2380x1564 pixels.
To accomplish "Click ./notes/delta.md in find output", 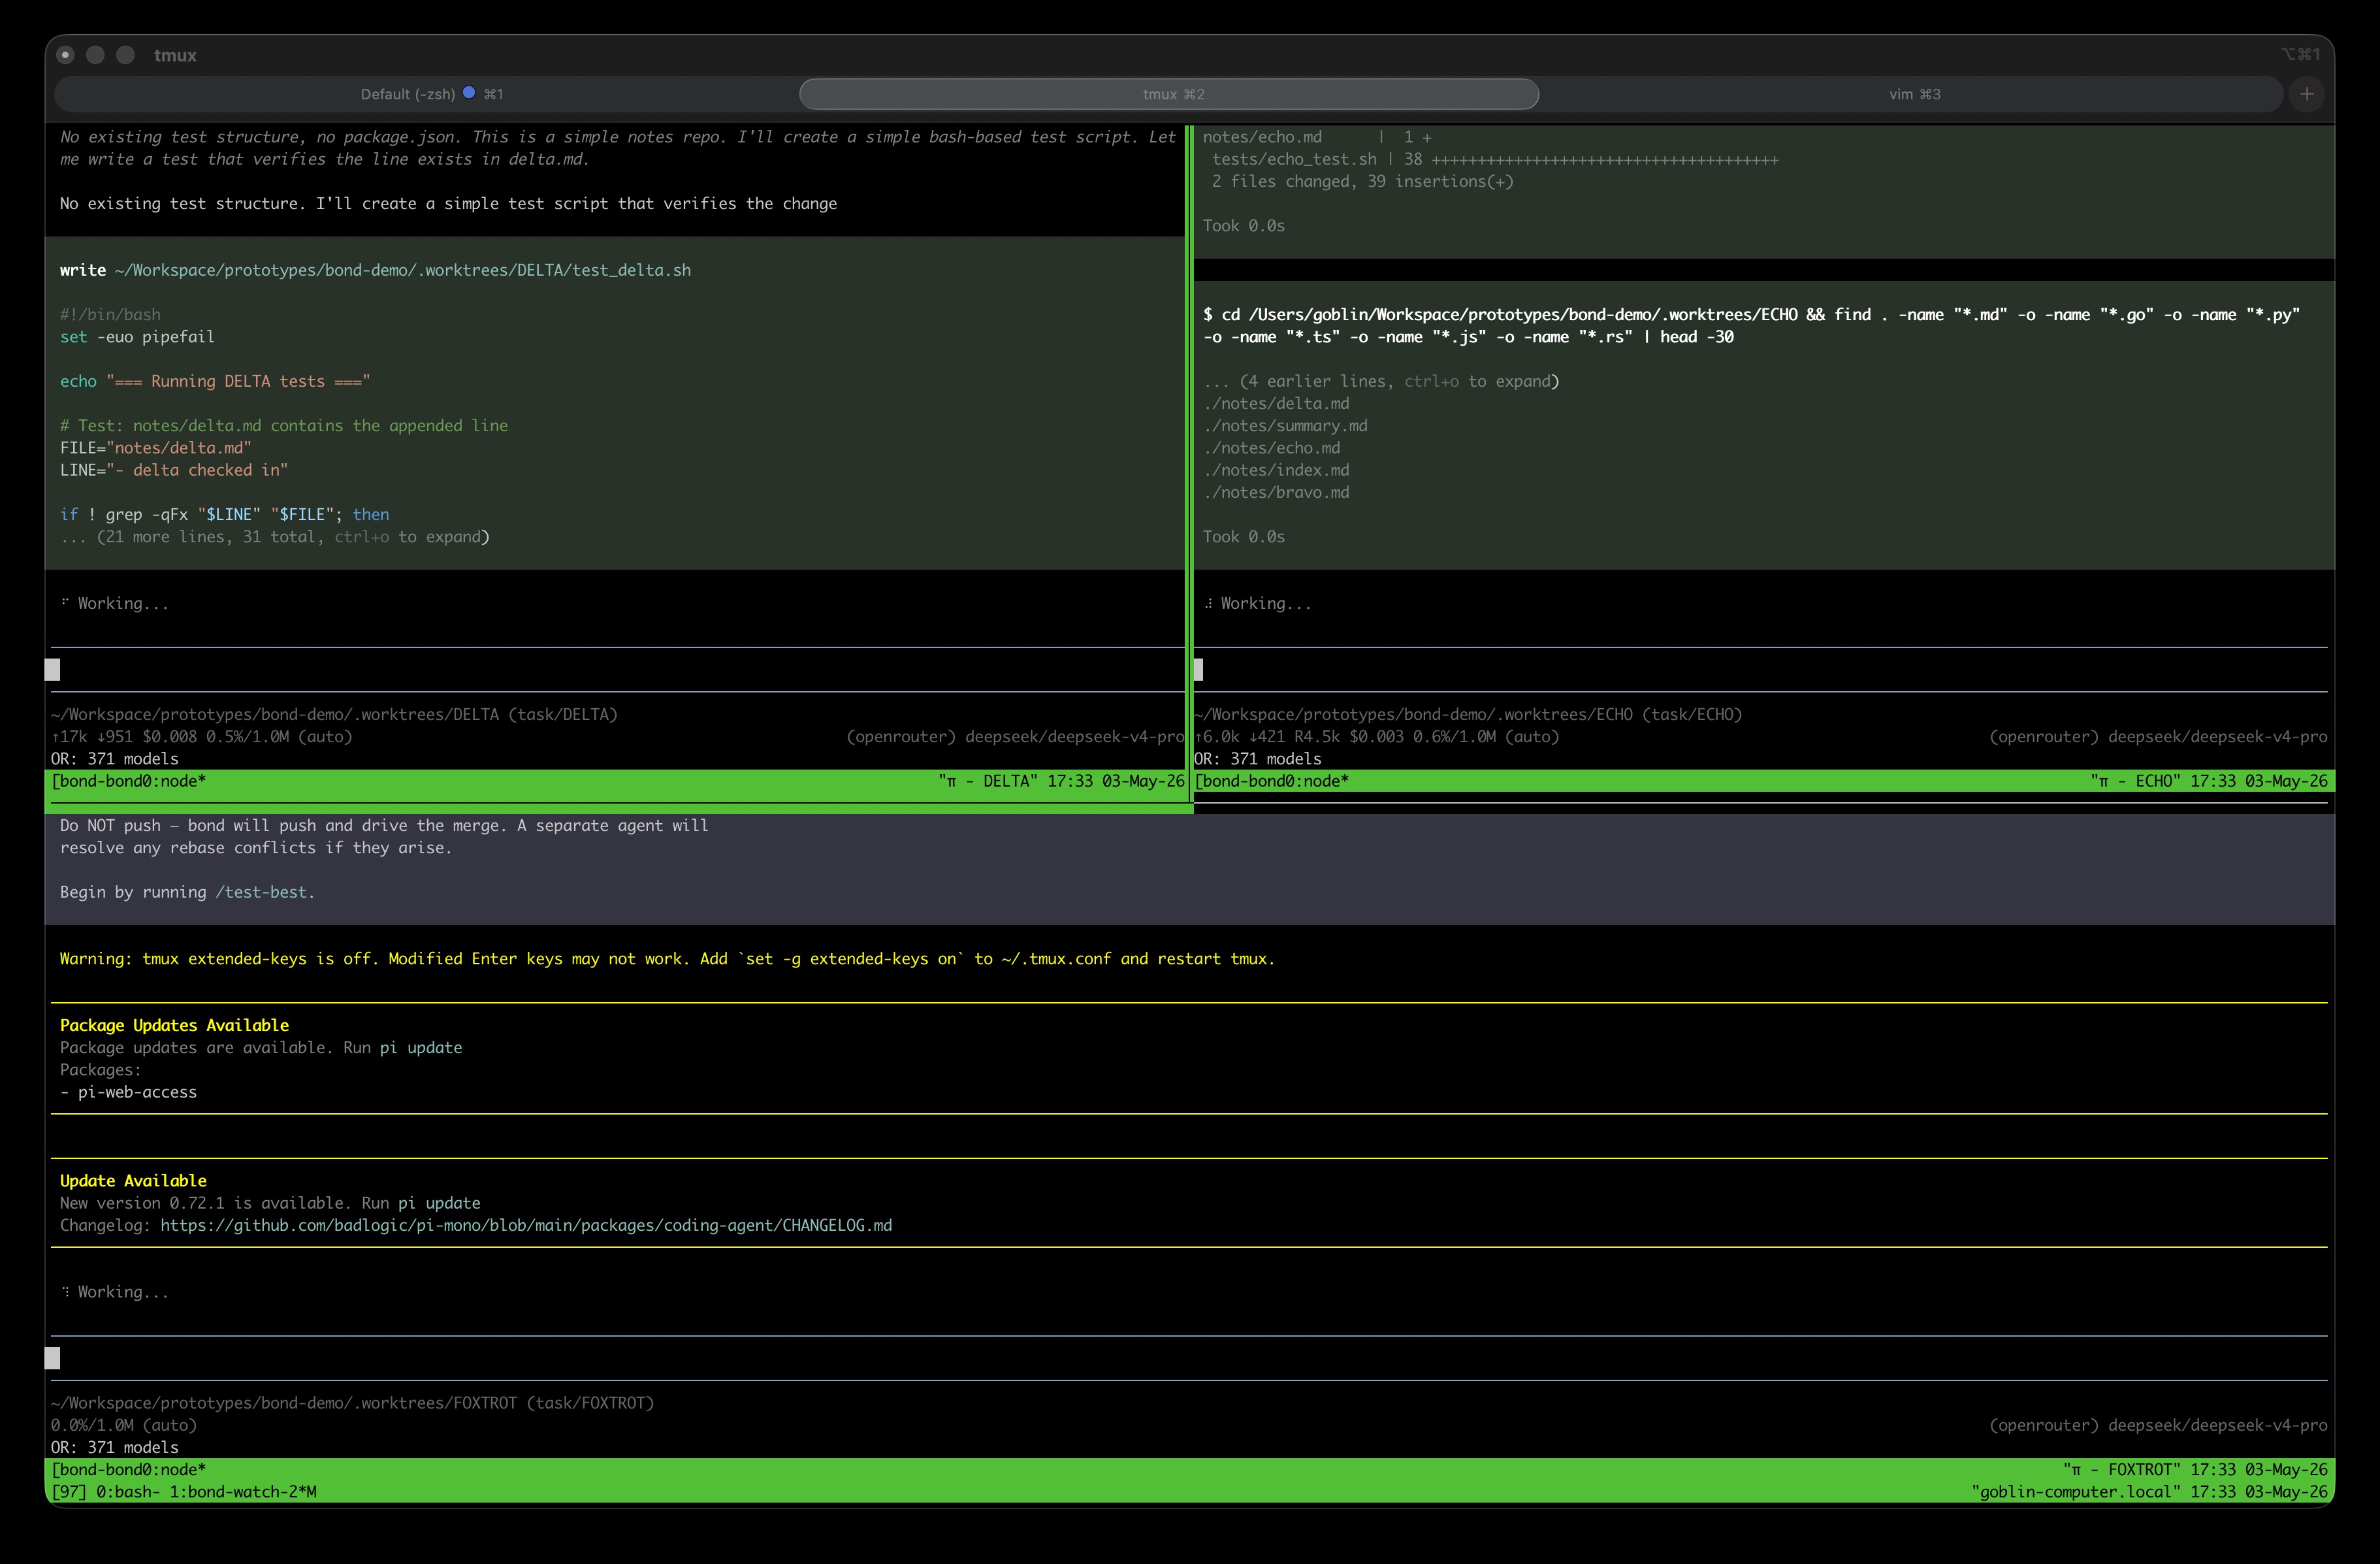I will 1276,403.
